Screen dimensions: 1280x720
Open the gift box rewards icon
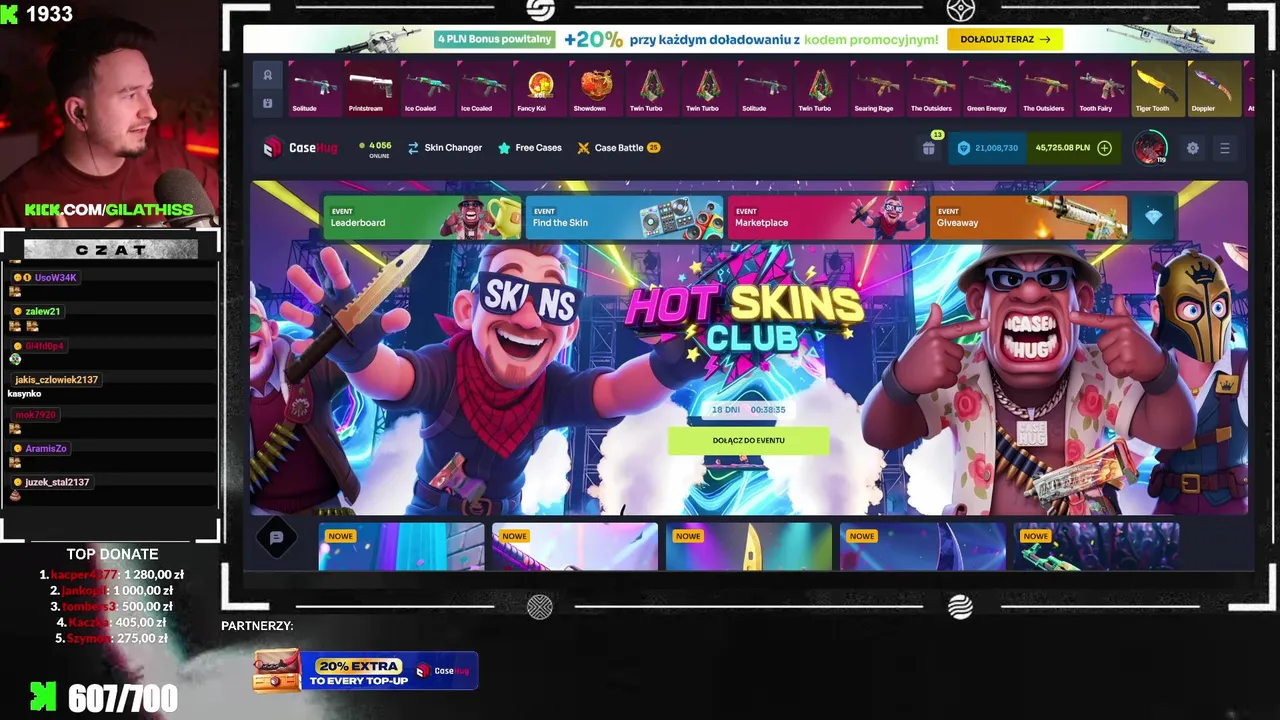click(x=928, y=148)
